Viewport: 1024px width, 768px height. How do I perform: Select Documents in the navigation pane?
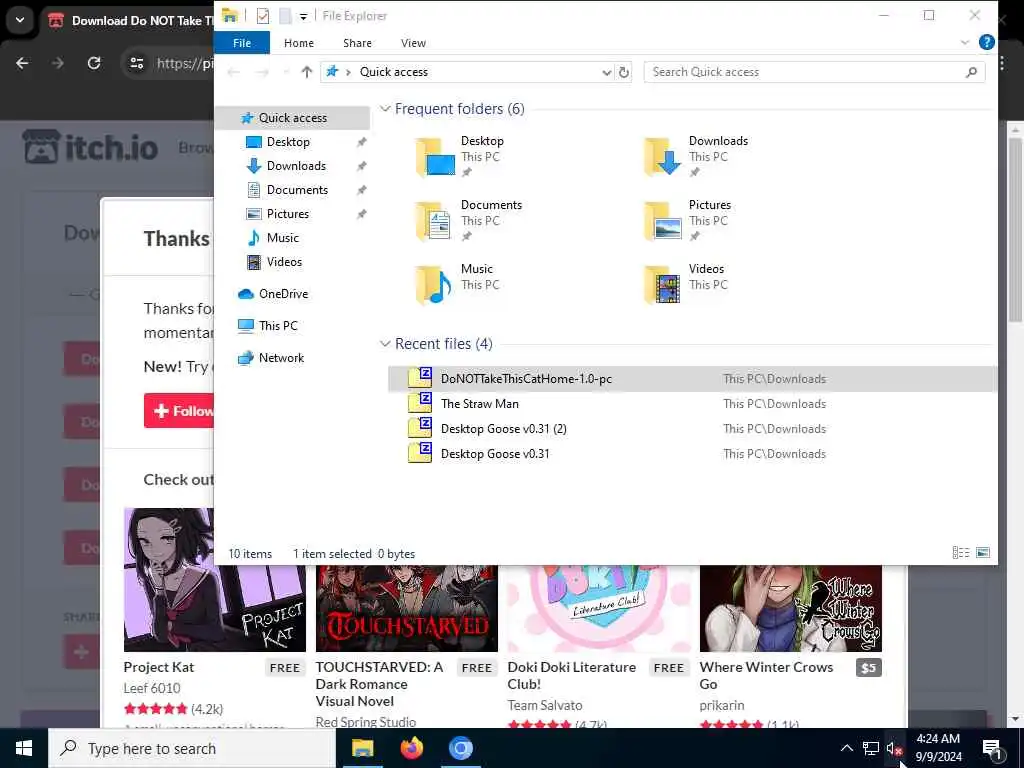[297, 190]
